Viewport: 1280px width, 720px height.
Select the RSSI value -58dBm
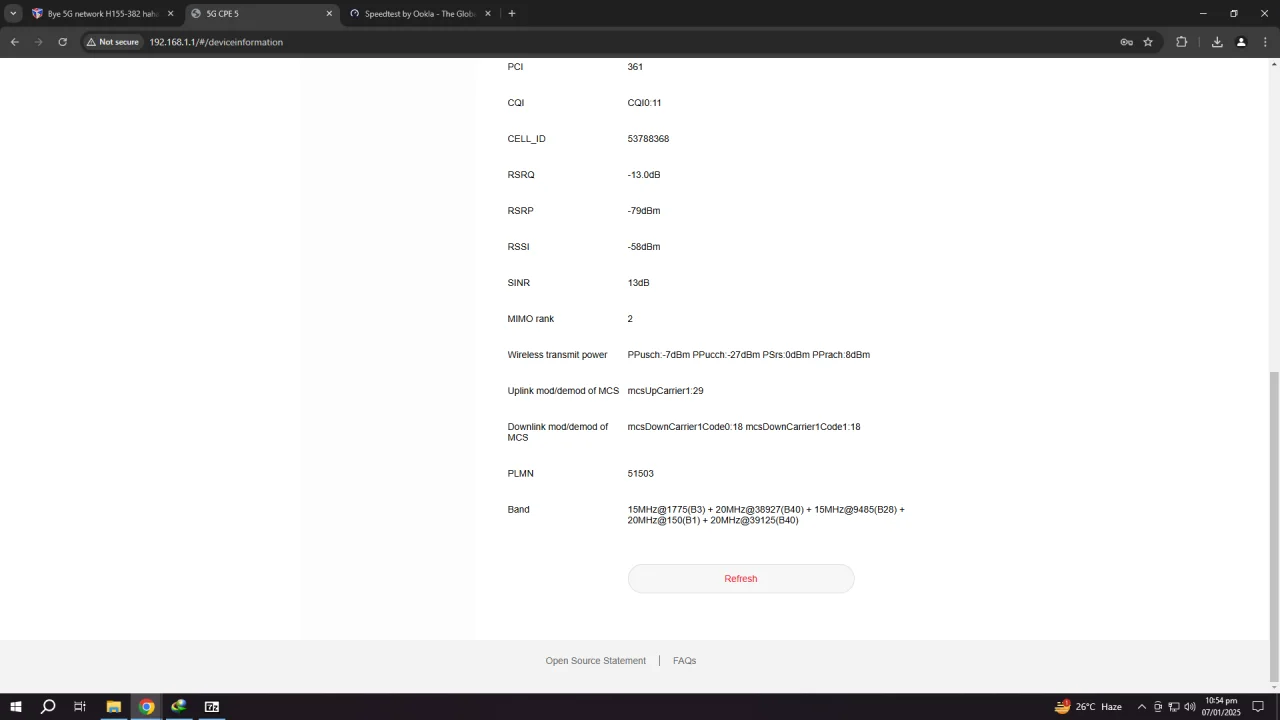644,247
